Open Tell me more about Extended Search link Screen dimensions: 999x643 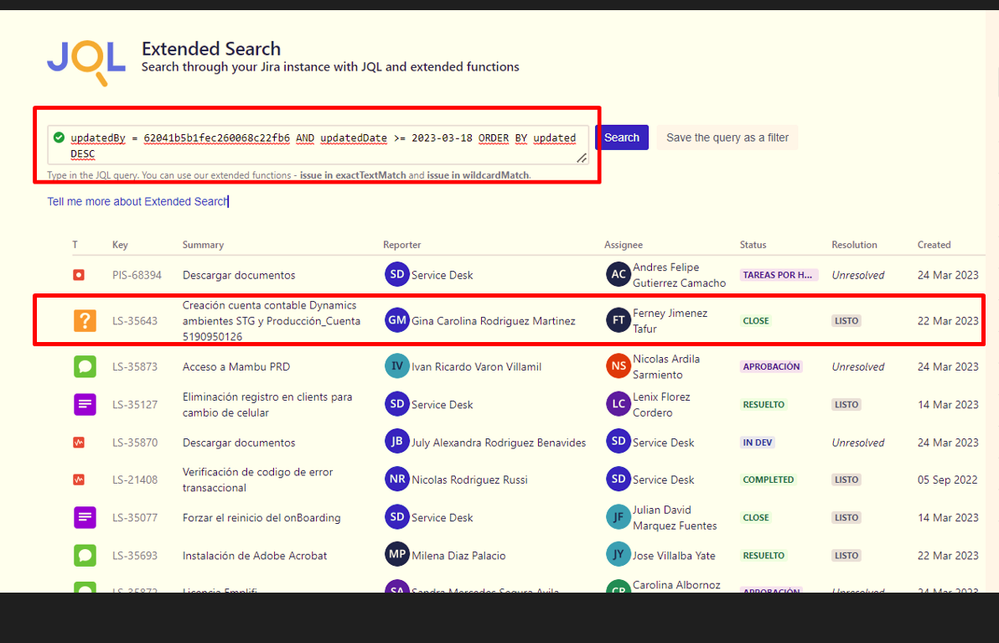(137, 201)
